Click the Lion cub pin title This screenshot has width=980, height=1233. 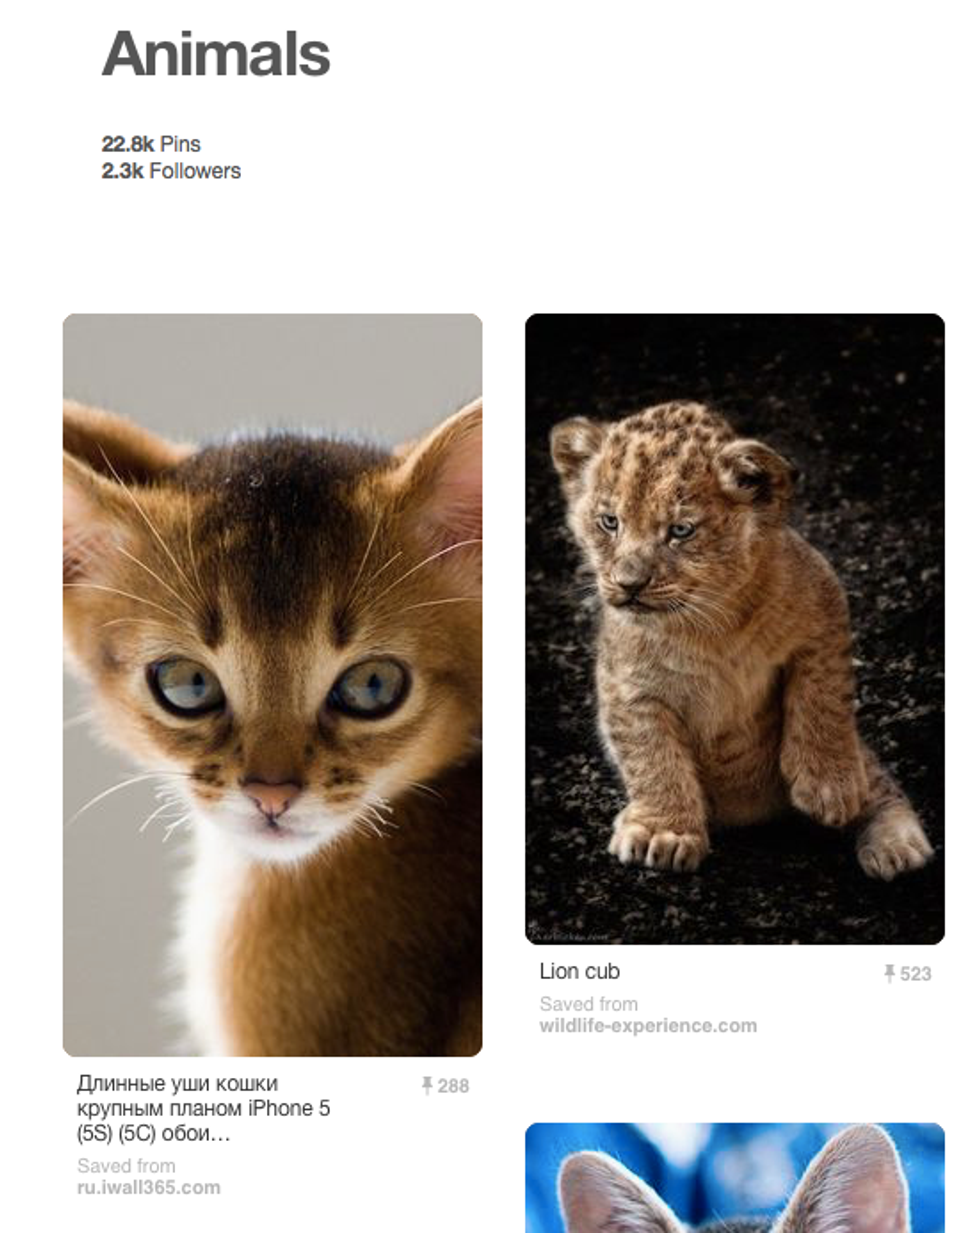point(579,971)
